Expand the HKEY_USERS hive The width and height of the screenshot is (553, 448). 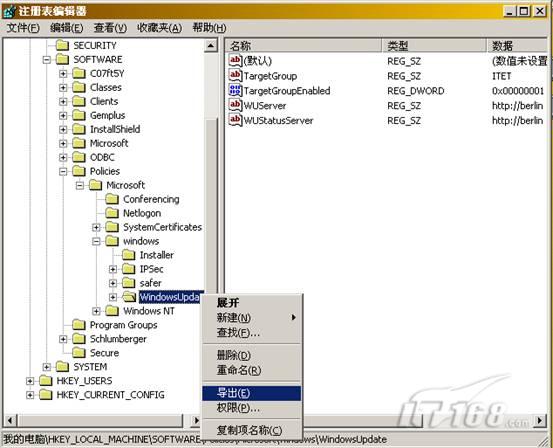30,381
